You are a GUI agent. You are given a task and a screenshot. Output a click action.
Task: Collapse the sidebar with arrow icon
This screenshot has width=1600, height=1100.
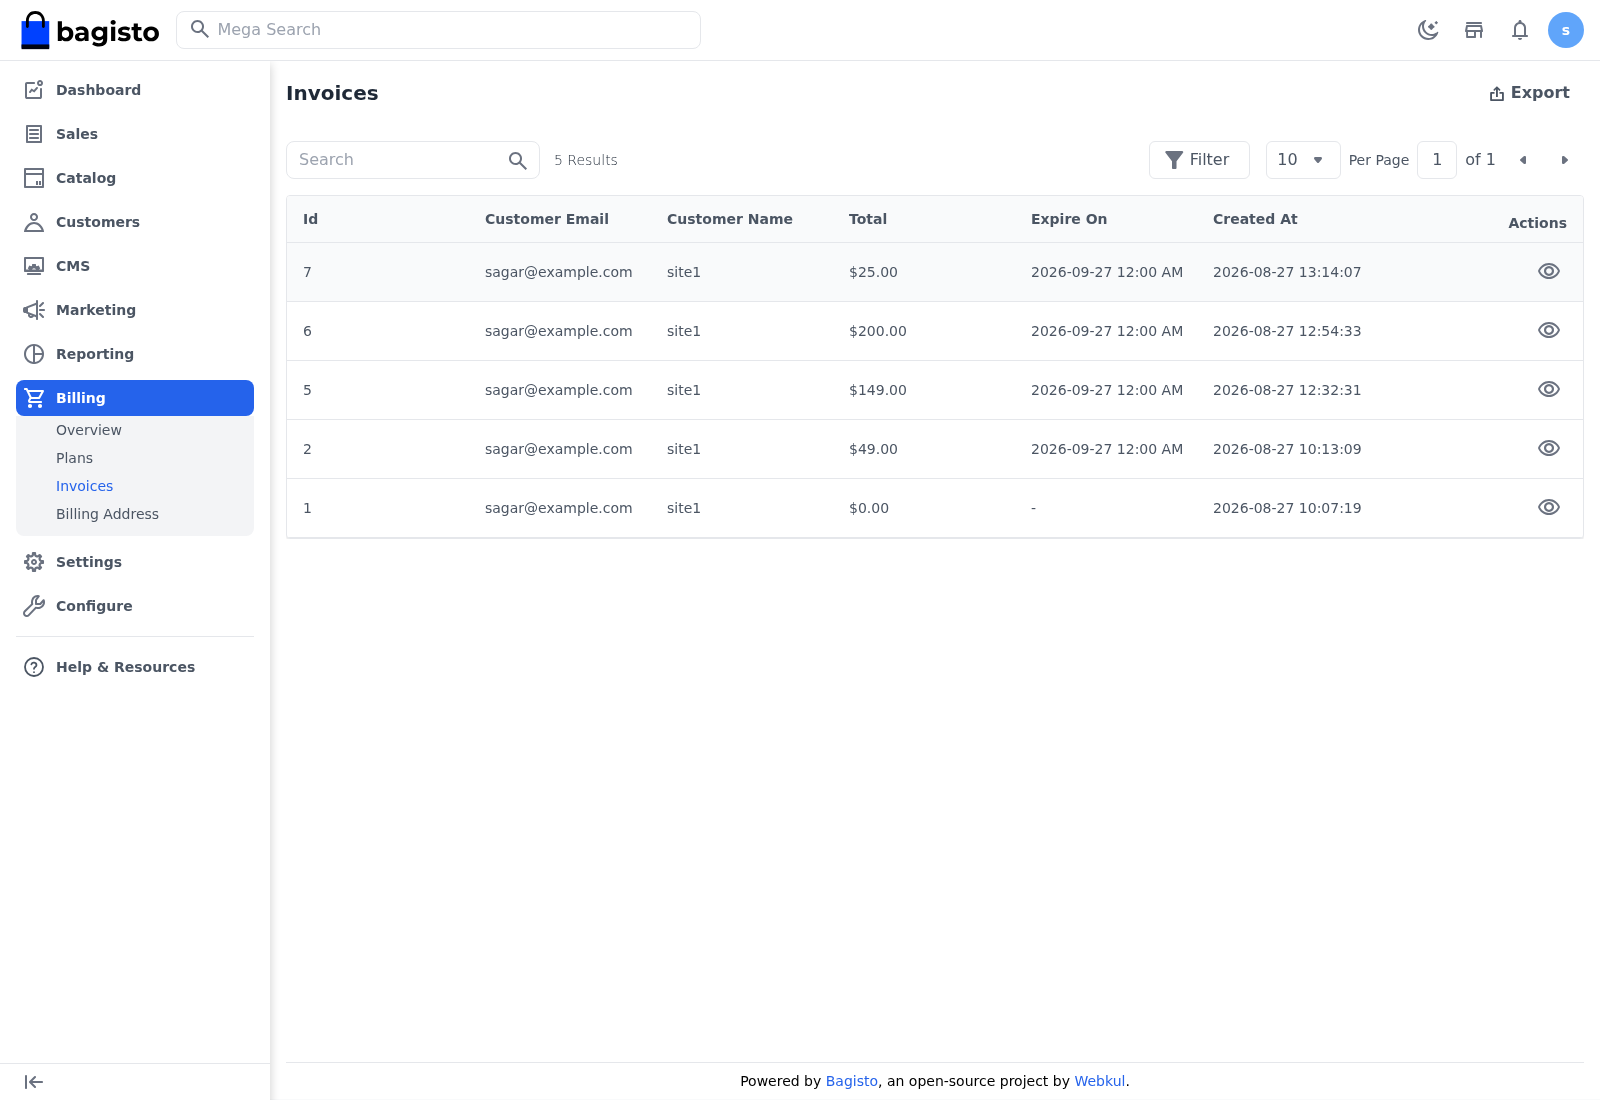(34, 1082)
